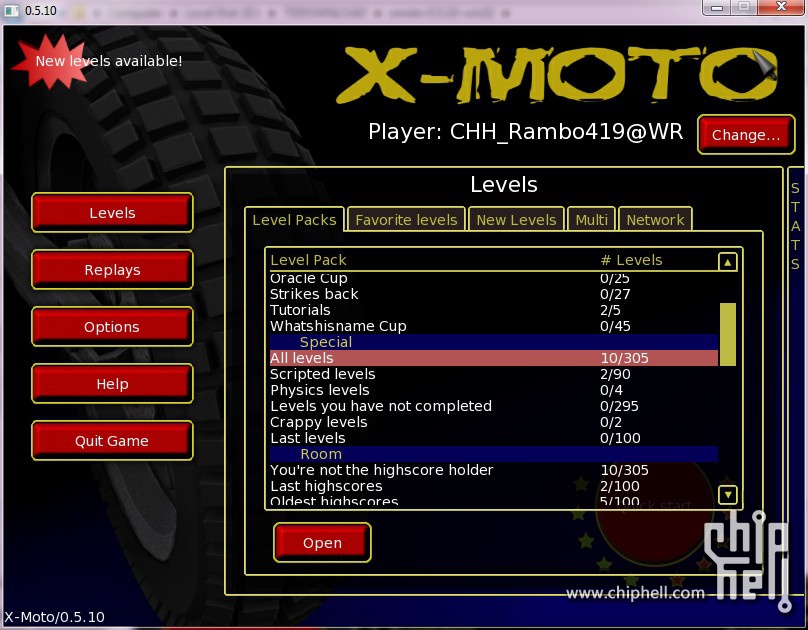Select the Last highscores pack
This screenshot has height=630, width=808.
[494, 486]
